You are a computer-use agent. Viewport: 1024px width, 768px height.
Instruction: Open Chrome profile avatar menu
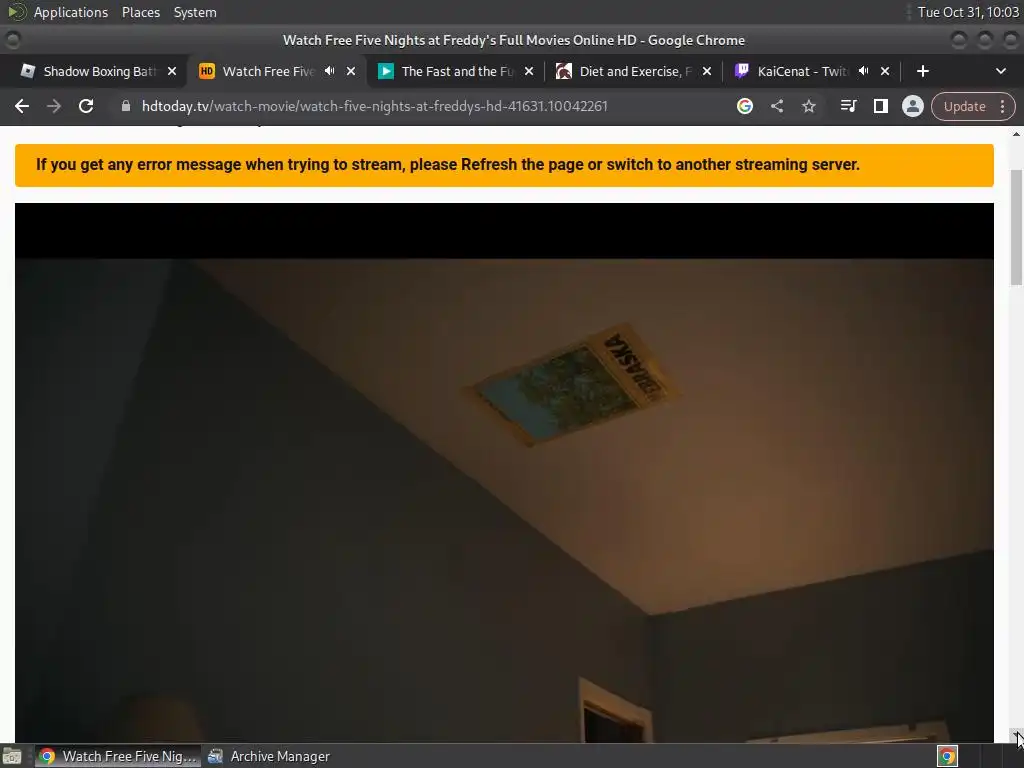pos(912,106)
